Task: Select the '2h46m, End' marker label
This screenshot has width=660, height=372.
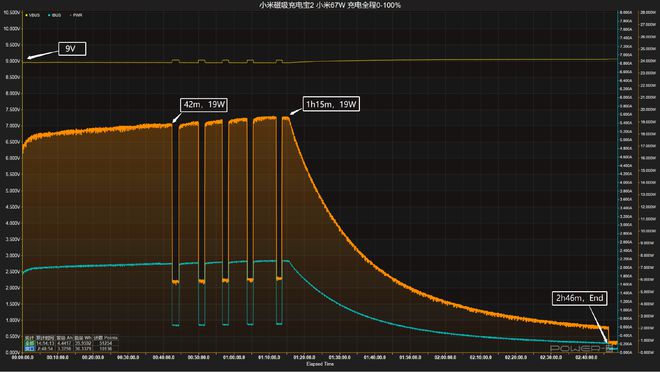Action: 580,298
